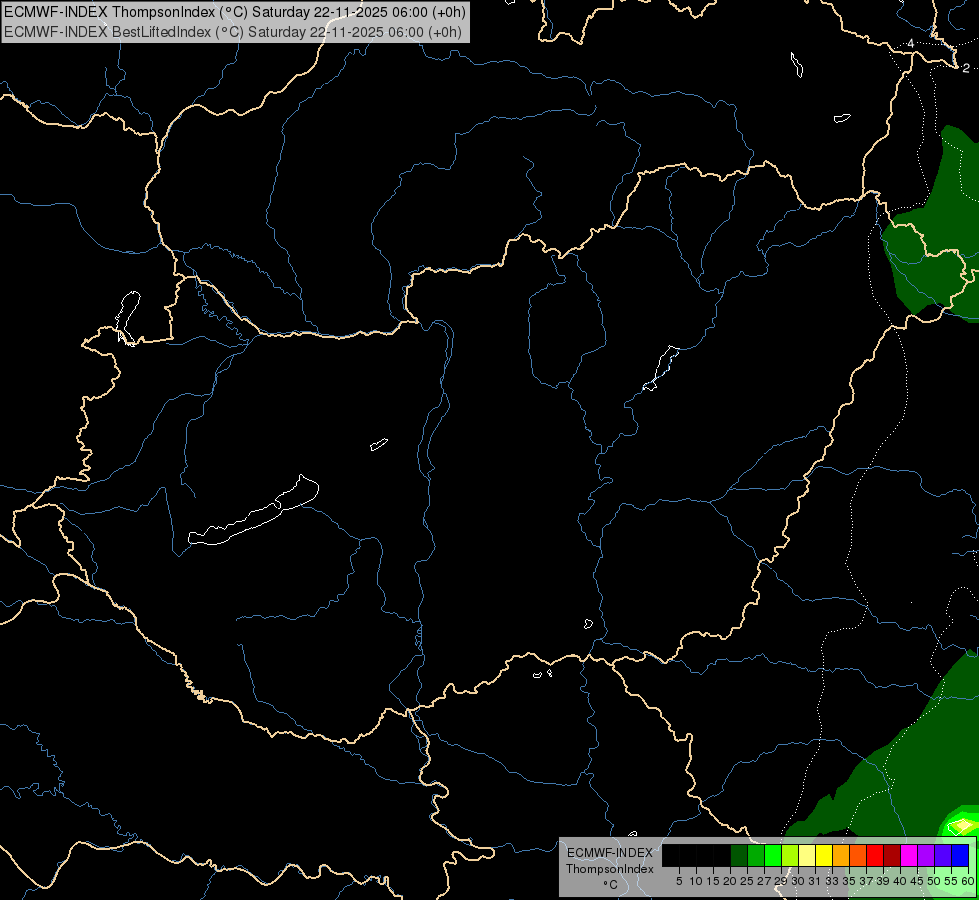Select the pale yellow 30–31 legend swatch

pos(807,855)
